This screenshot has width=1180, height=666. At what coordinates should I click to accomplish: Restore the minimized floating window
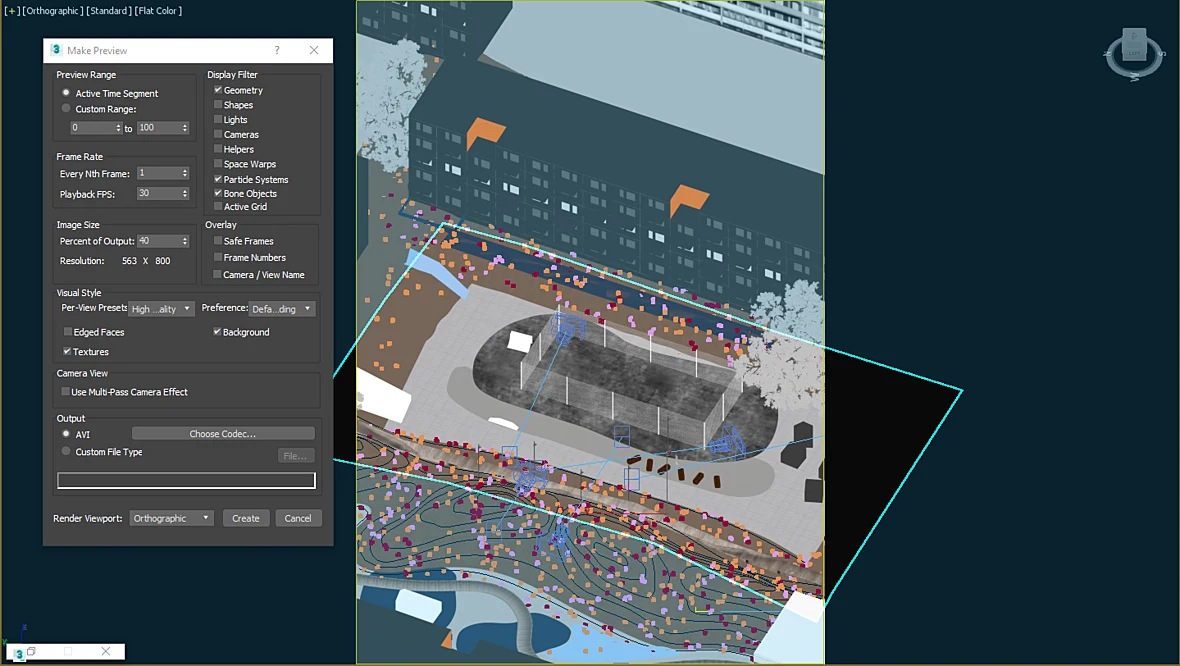coord(32,651)
